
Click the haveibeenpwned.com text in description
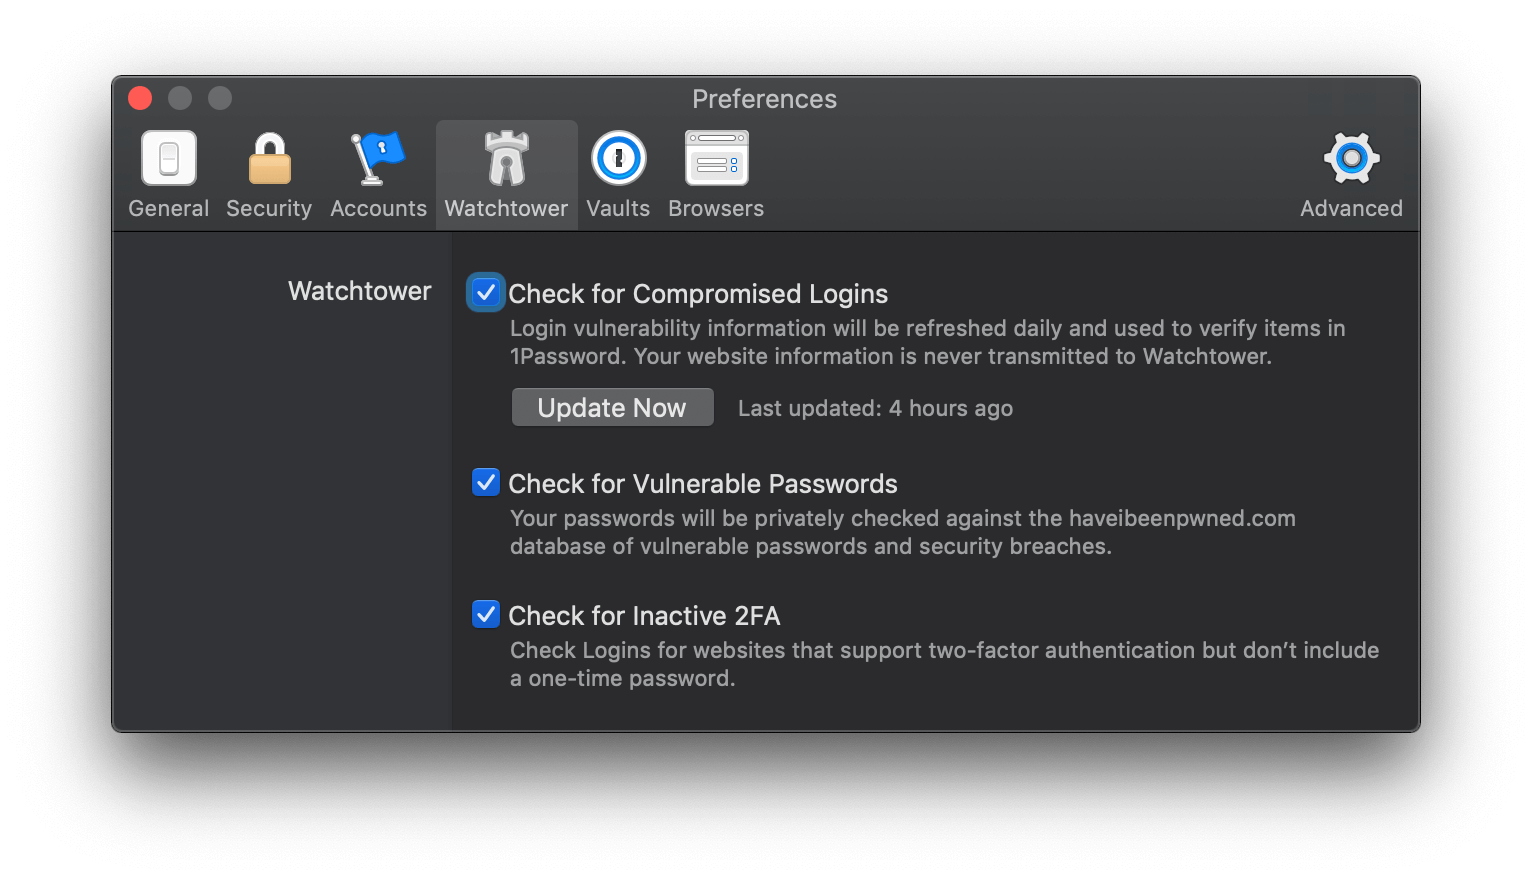click(1182, 518)
